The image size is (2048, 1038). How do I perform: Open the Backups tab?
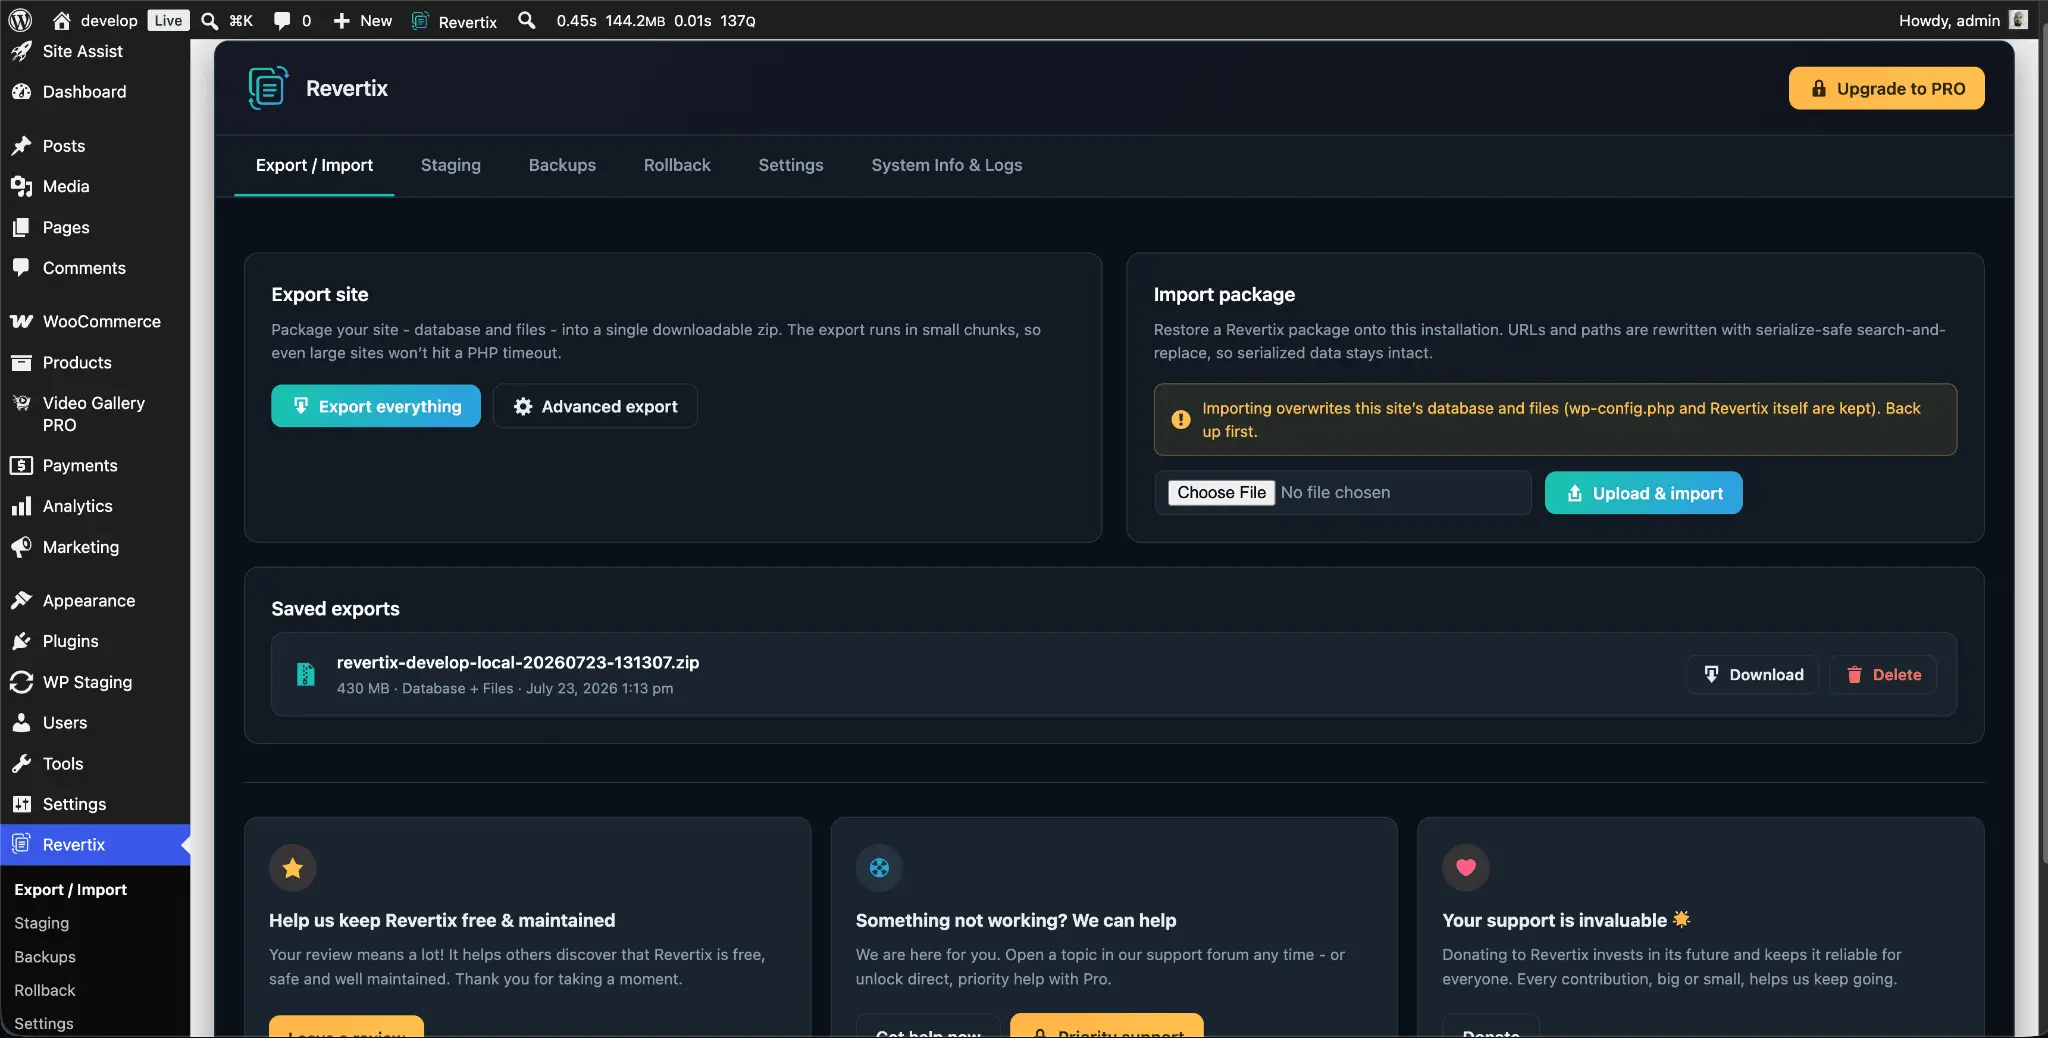(562, 165)
